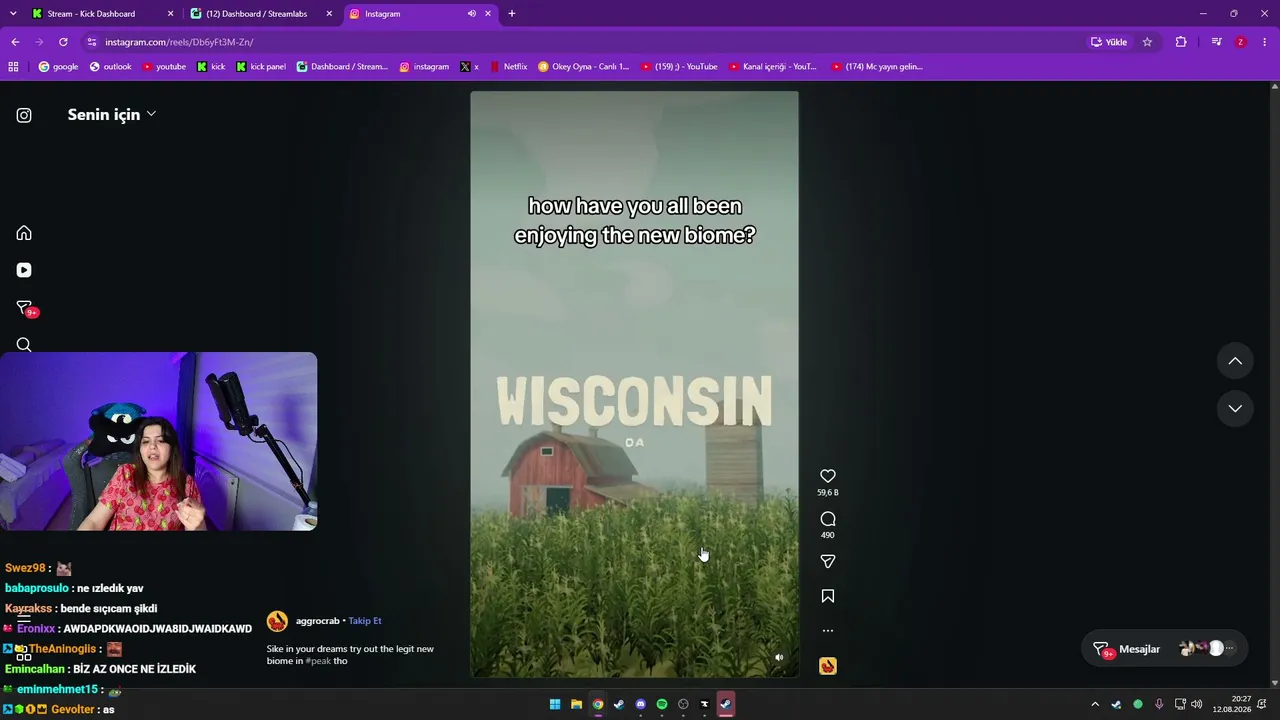The height and width of the screenshot is (720, 1280).
Task: Go to the previous reel with up arrow
Action: tap(1235, 361)
